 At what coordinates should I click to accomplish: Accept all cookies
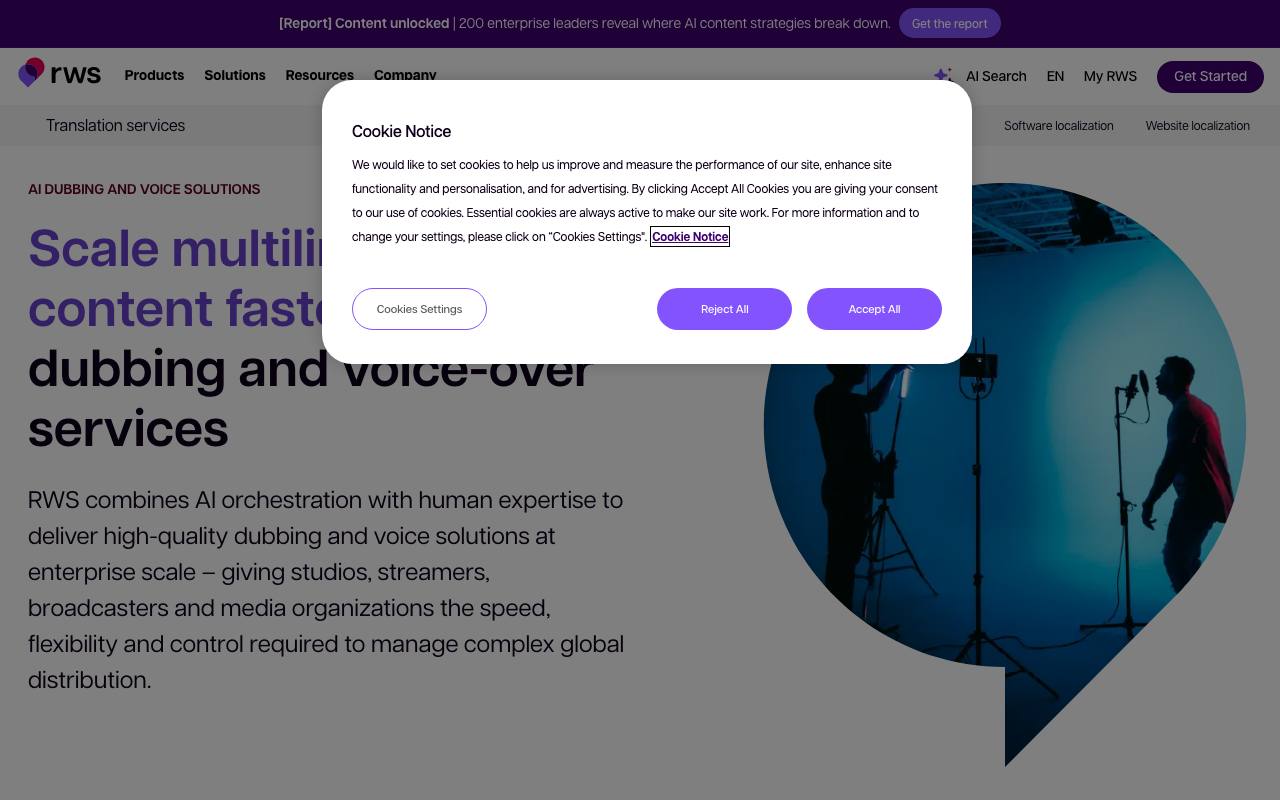[x=874, y=309]
